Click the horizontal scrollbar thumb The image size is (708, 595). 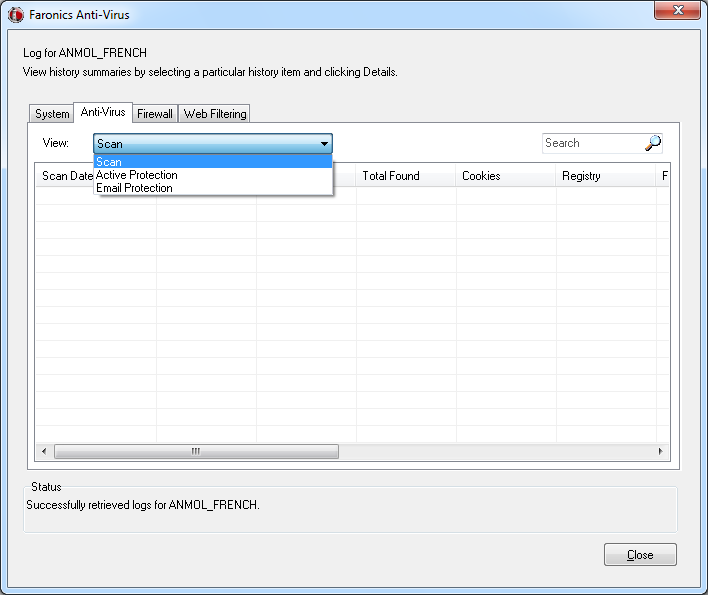196,451
